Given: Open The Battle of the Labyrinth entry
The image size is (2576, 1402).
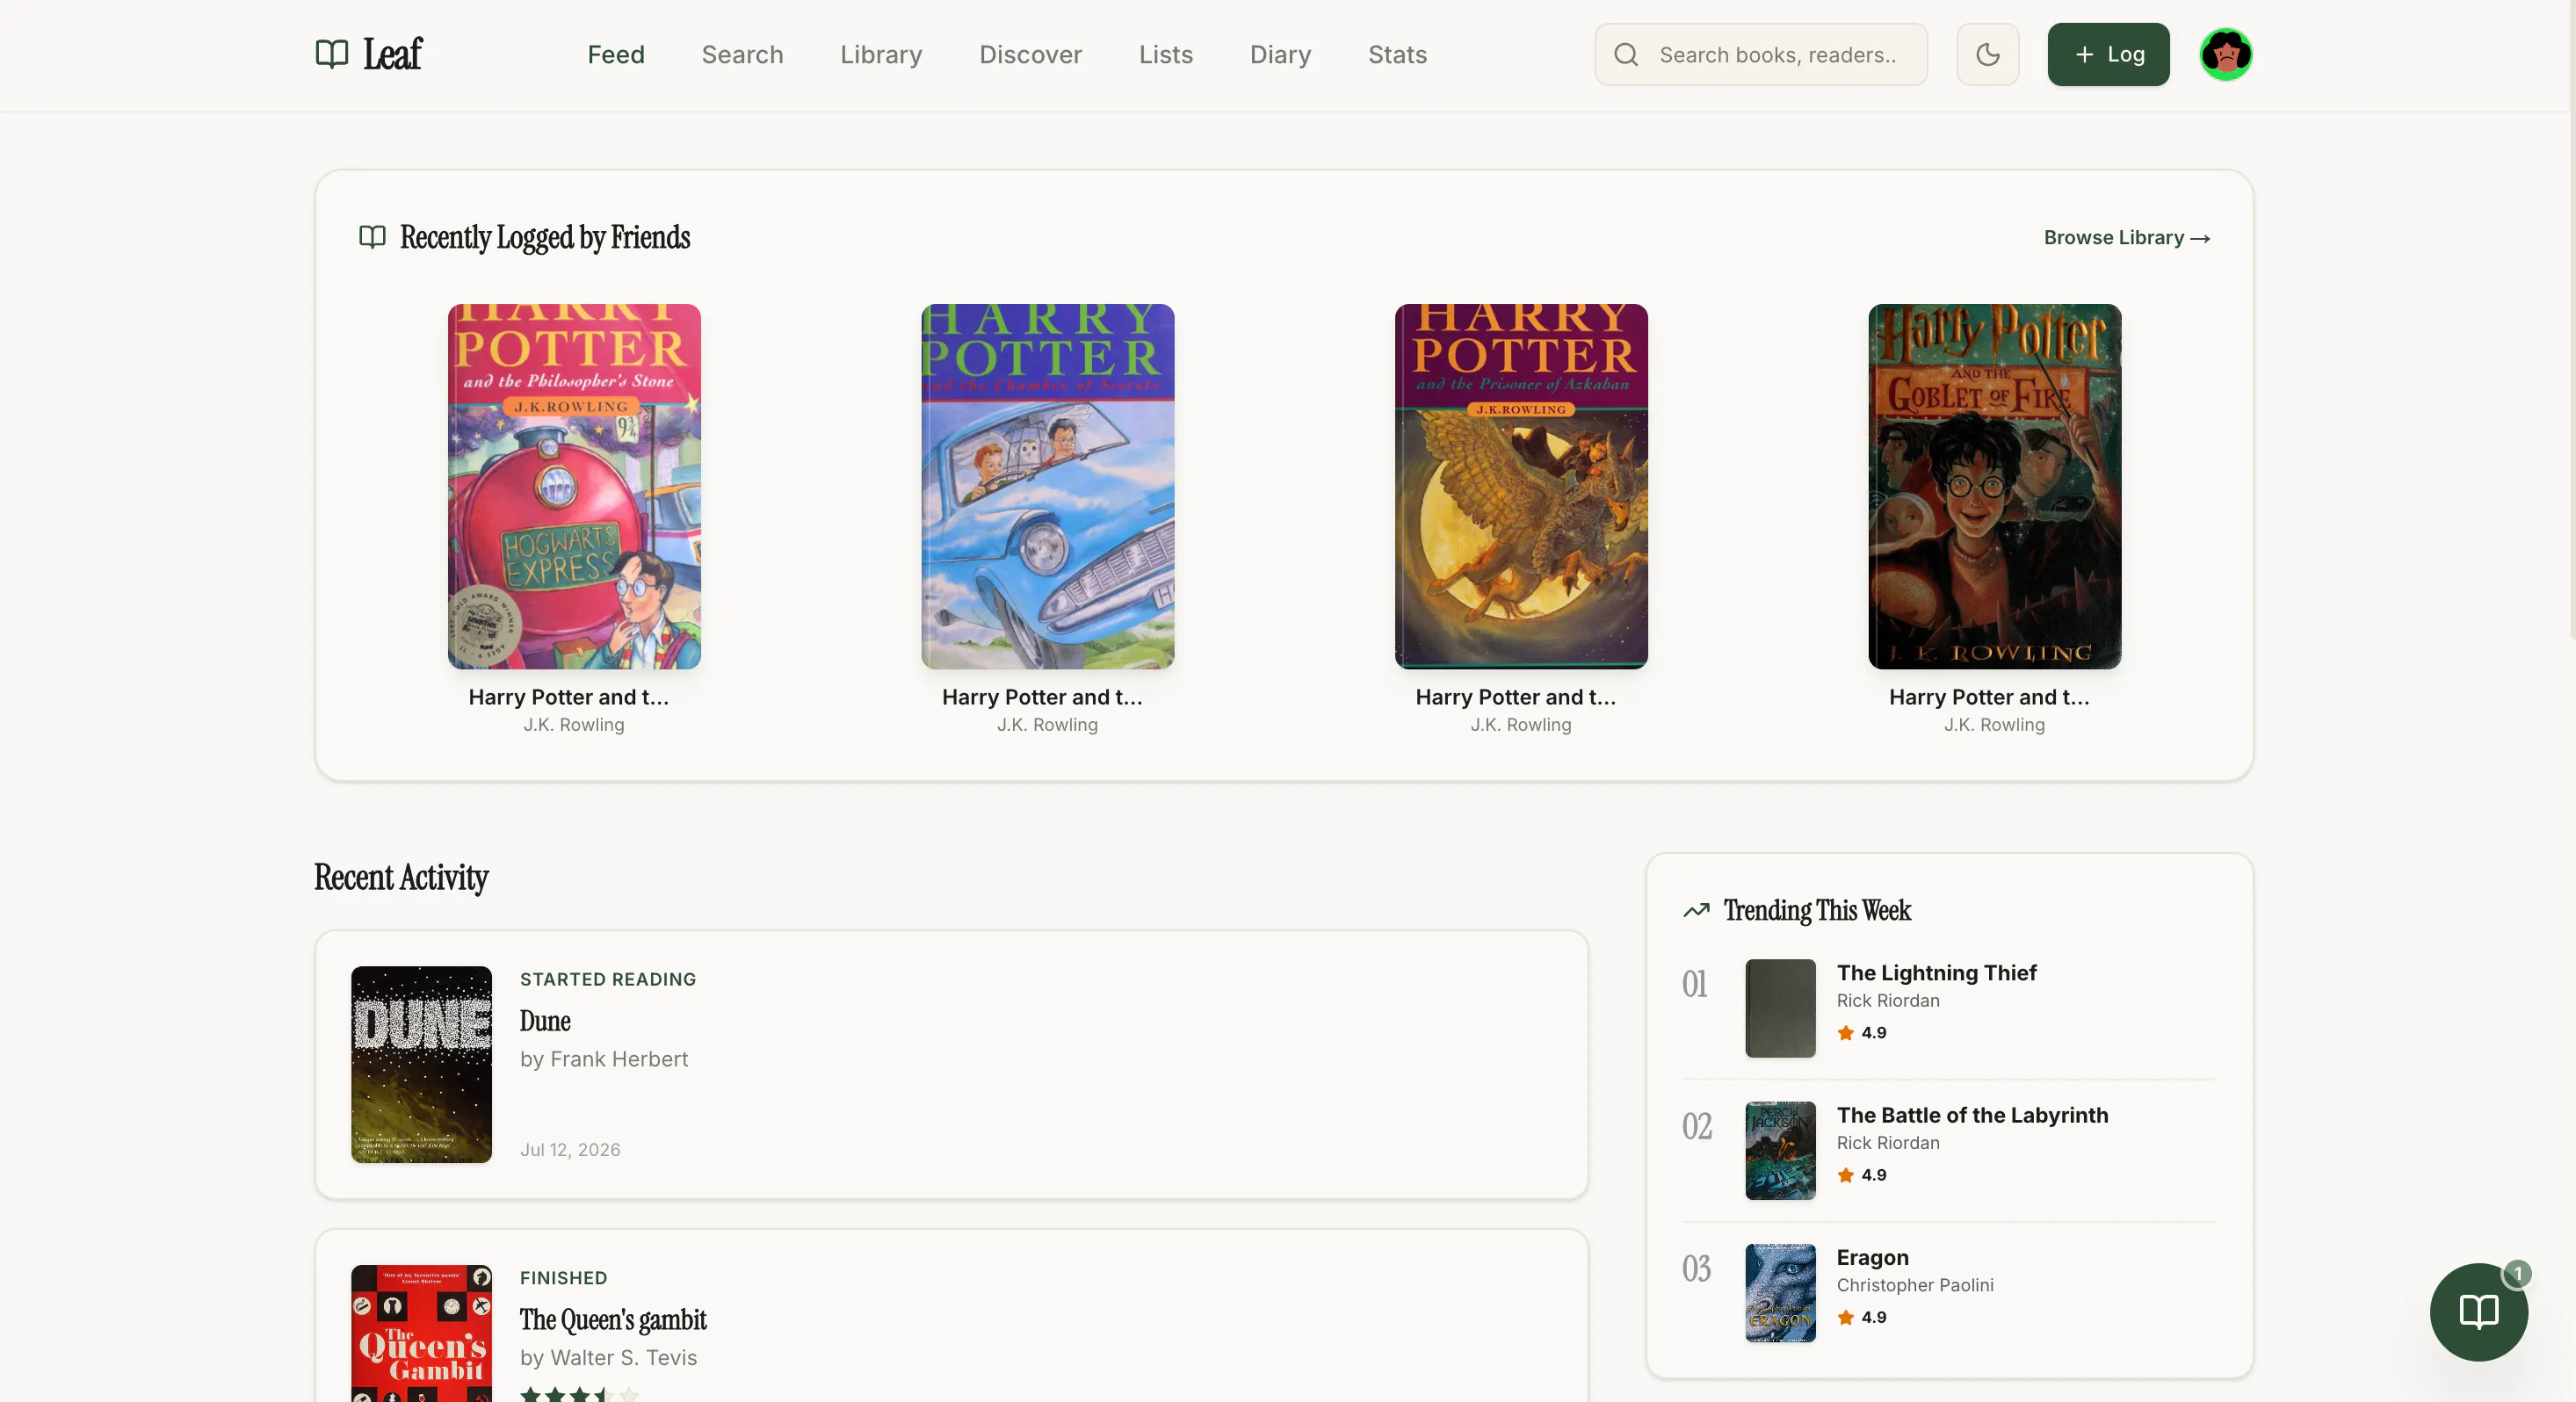Looking at the screenshot, I should [x=1948, y=1150].
